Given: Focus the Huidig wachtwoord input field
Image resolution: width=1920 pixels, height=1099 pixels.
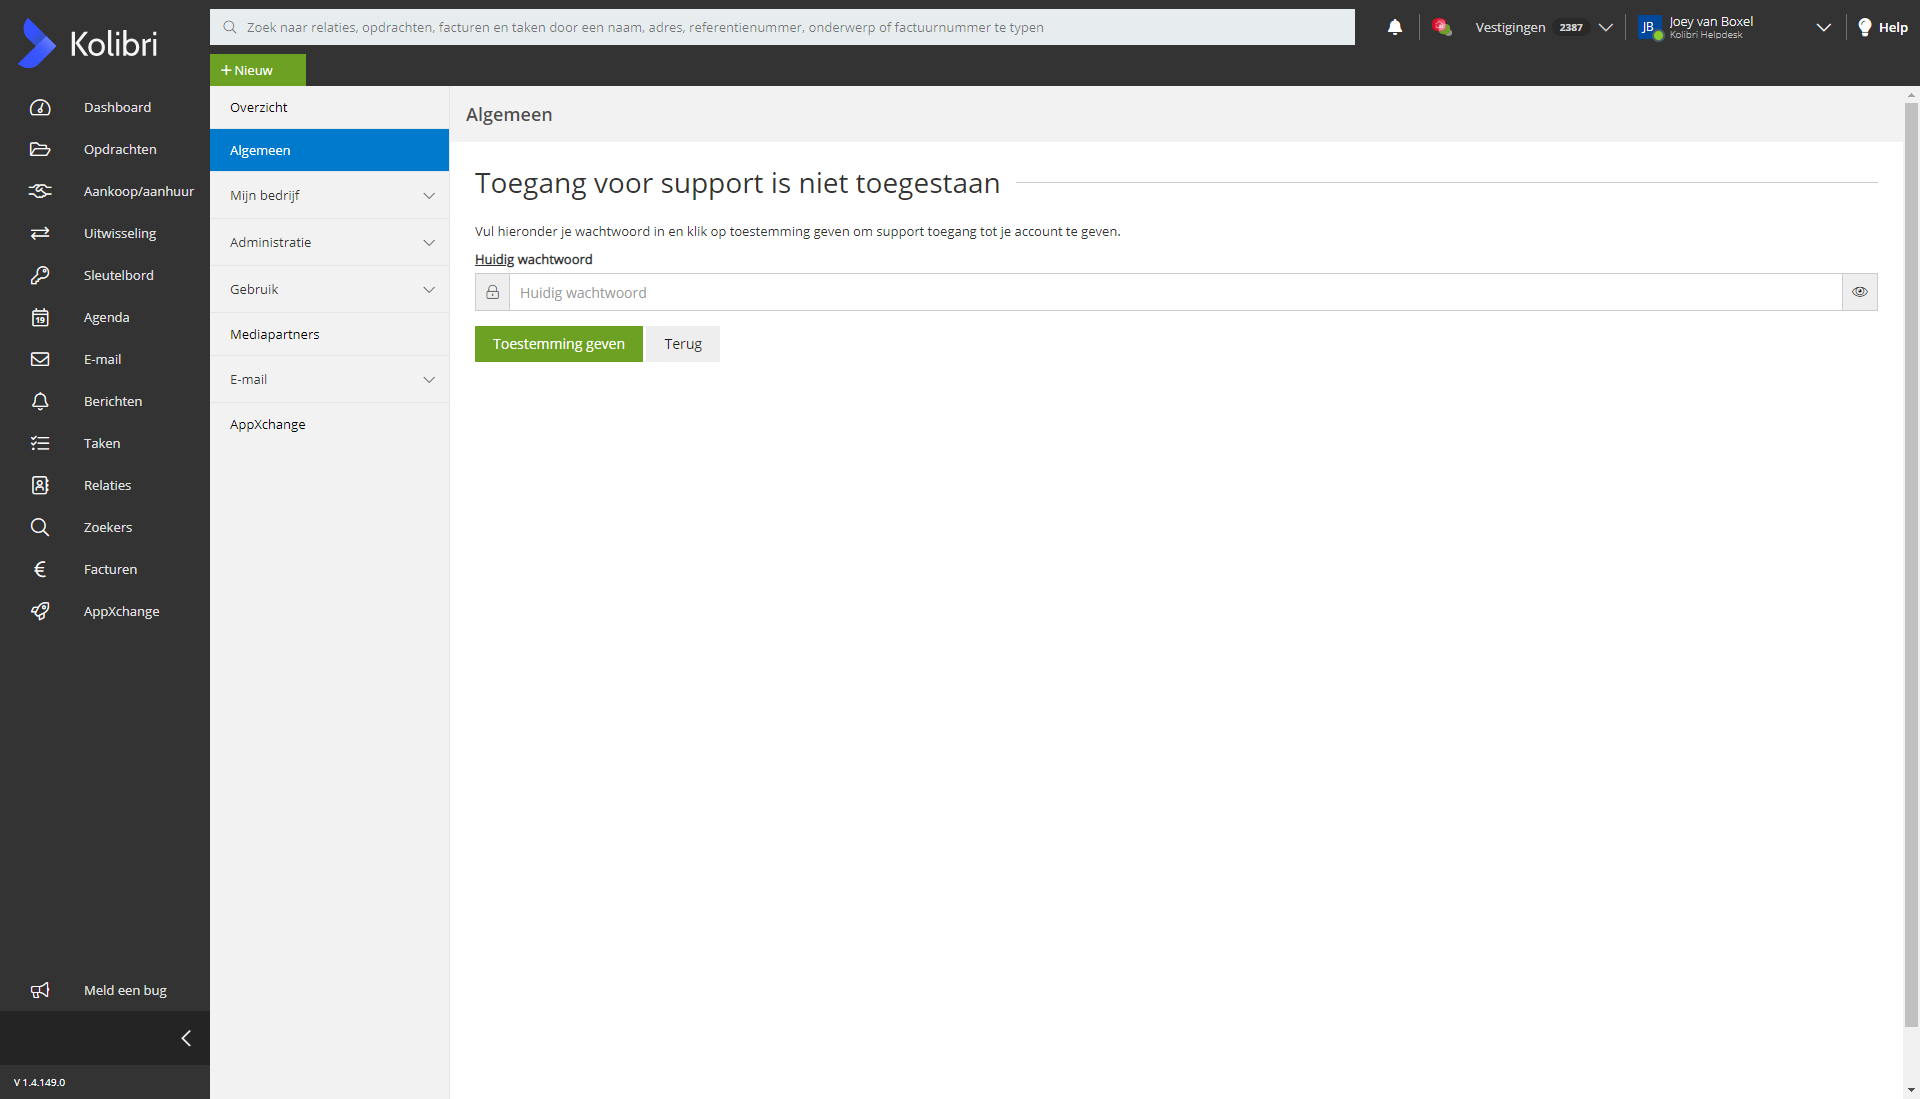Looking at the screenshot, I should point(1175,292).
